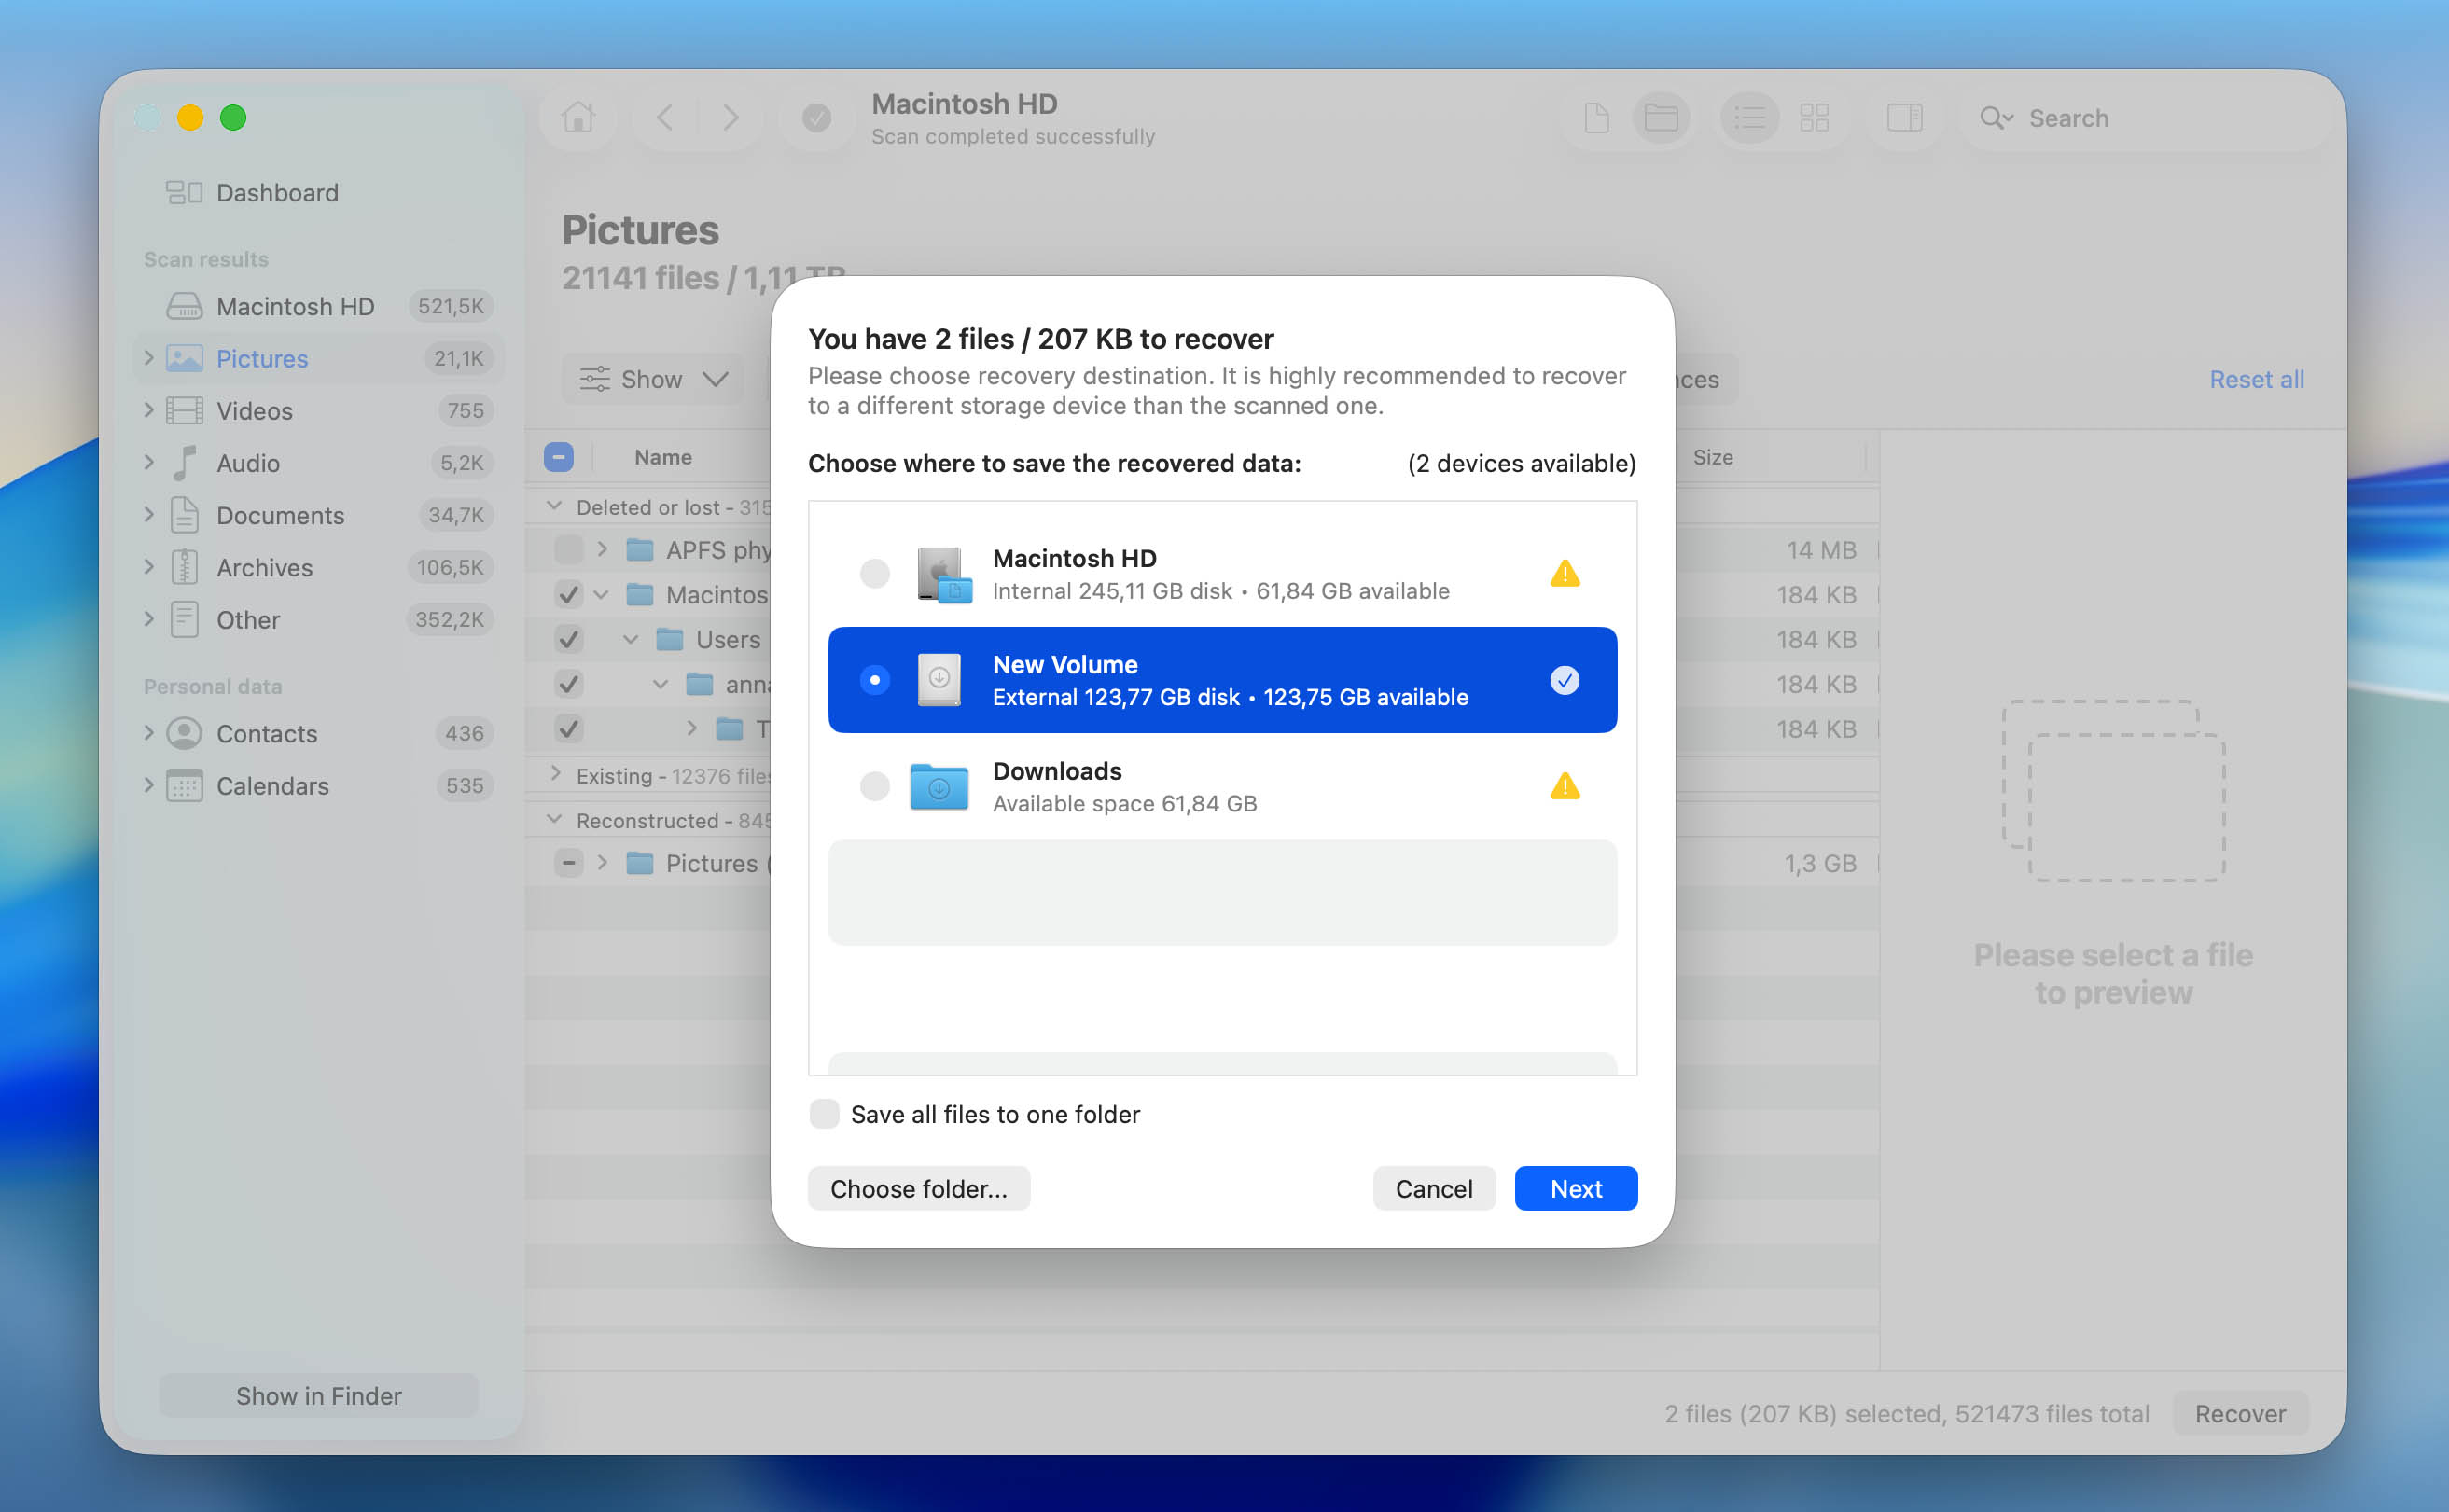Click the New Volume checkmark icon
The image size is (2449, 1512).
(1565, 680)
